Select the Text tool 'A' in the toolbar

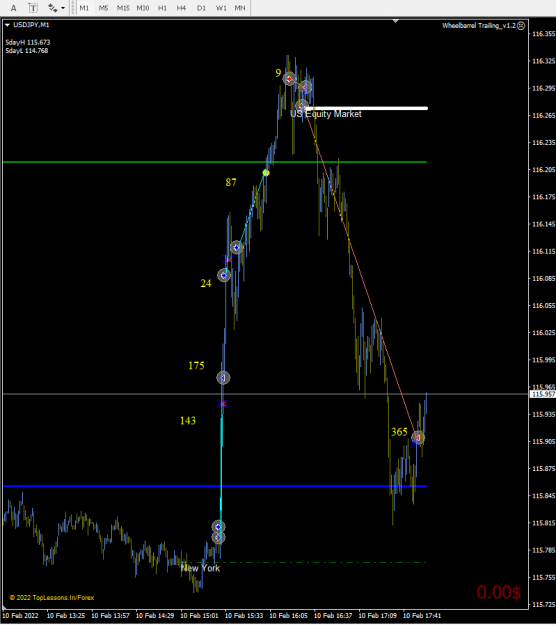tap(14, 8)
